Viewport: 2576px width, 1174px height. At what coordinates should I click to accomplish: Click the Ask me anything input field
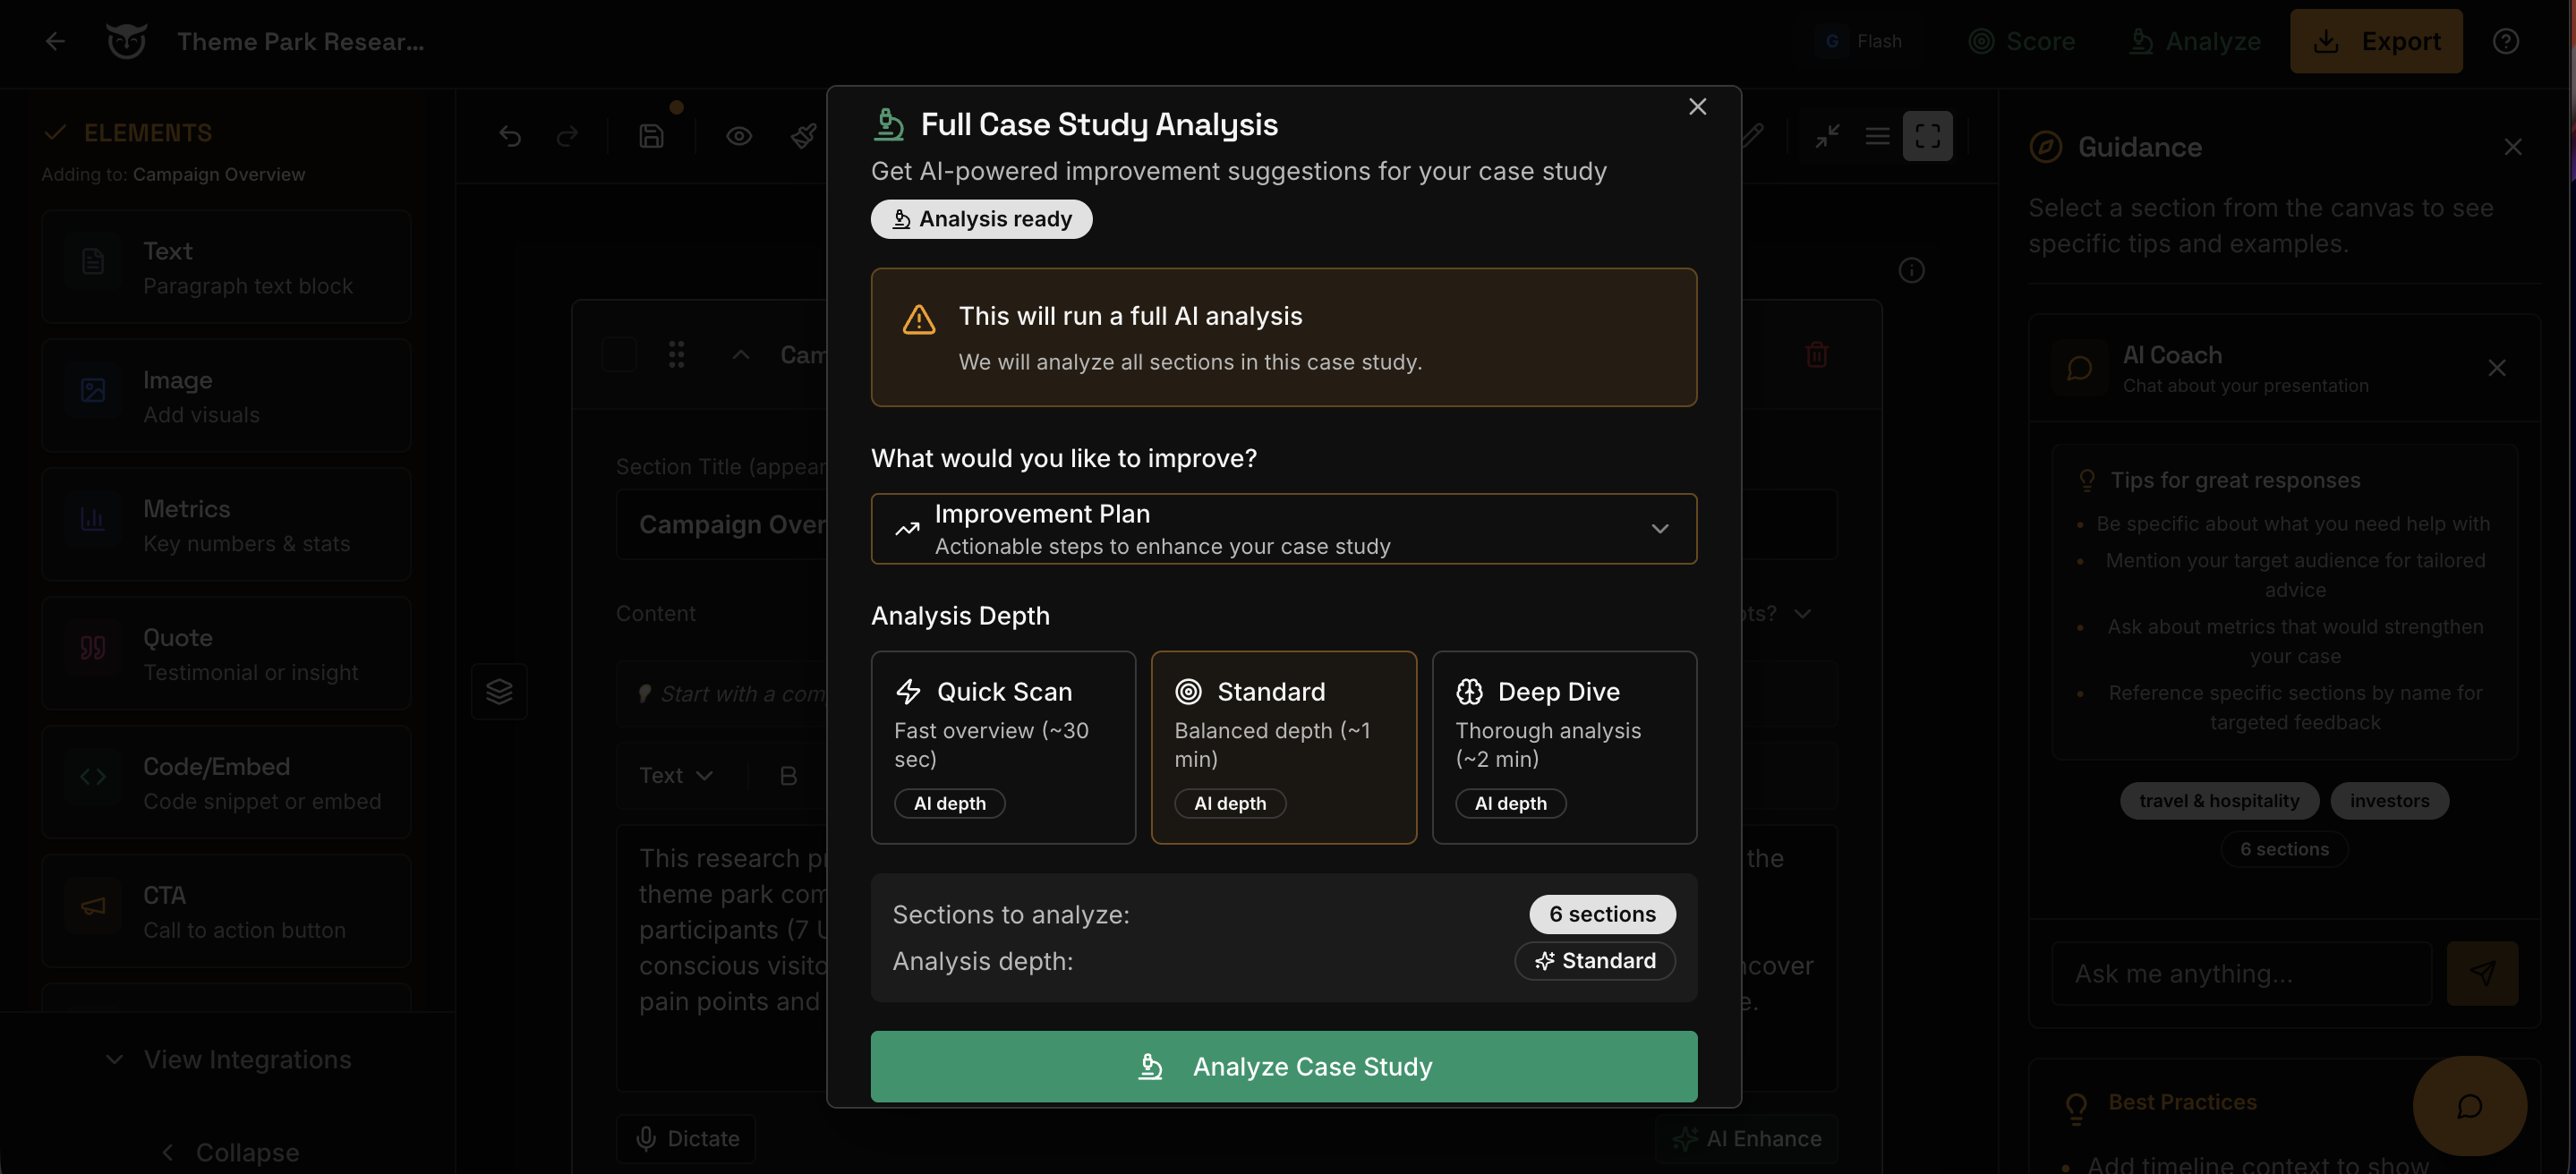click(2240, 973)
